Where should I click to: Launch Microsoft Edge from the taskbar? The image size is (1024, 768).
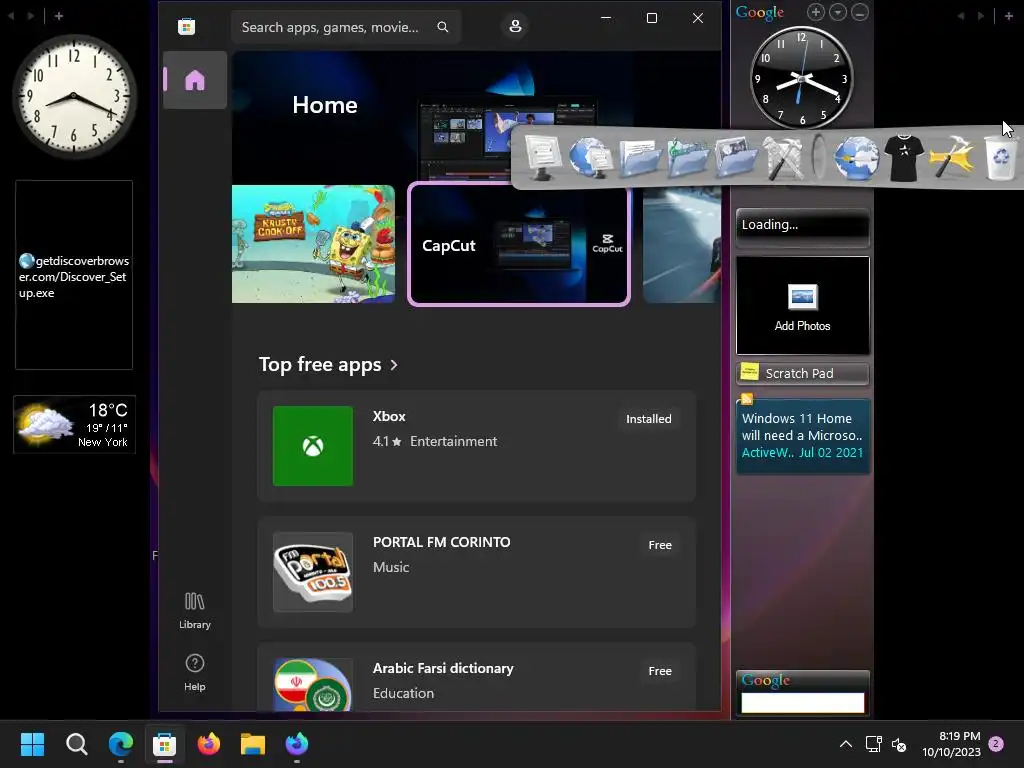(120, 744)
